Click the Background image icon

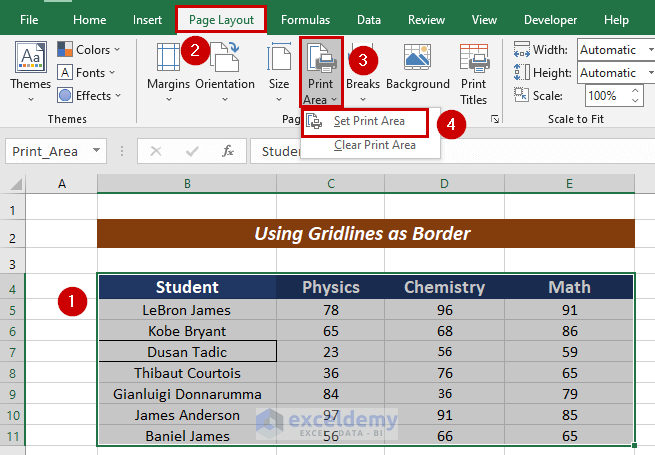[417, 57]
